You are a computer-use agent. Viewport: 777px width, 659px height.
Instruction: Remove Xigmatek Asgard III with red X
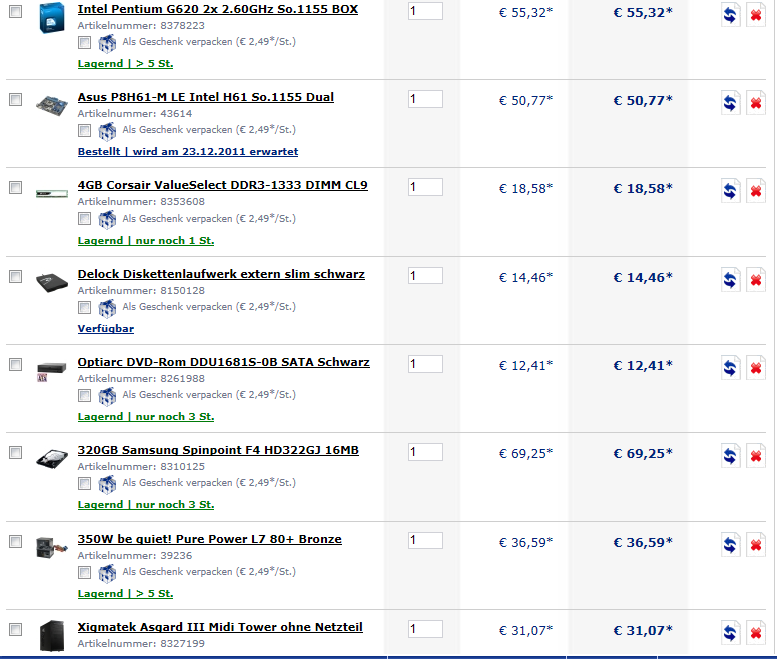pyautogui.click(x=756, y=633)
